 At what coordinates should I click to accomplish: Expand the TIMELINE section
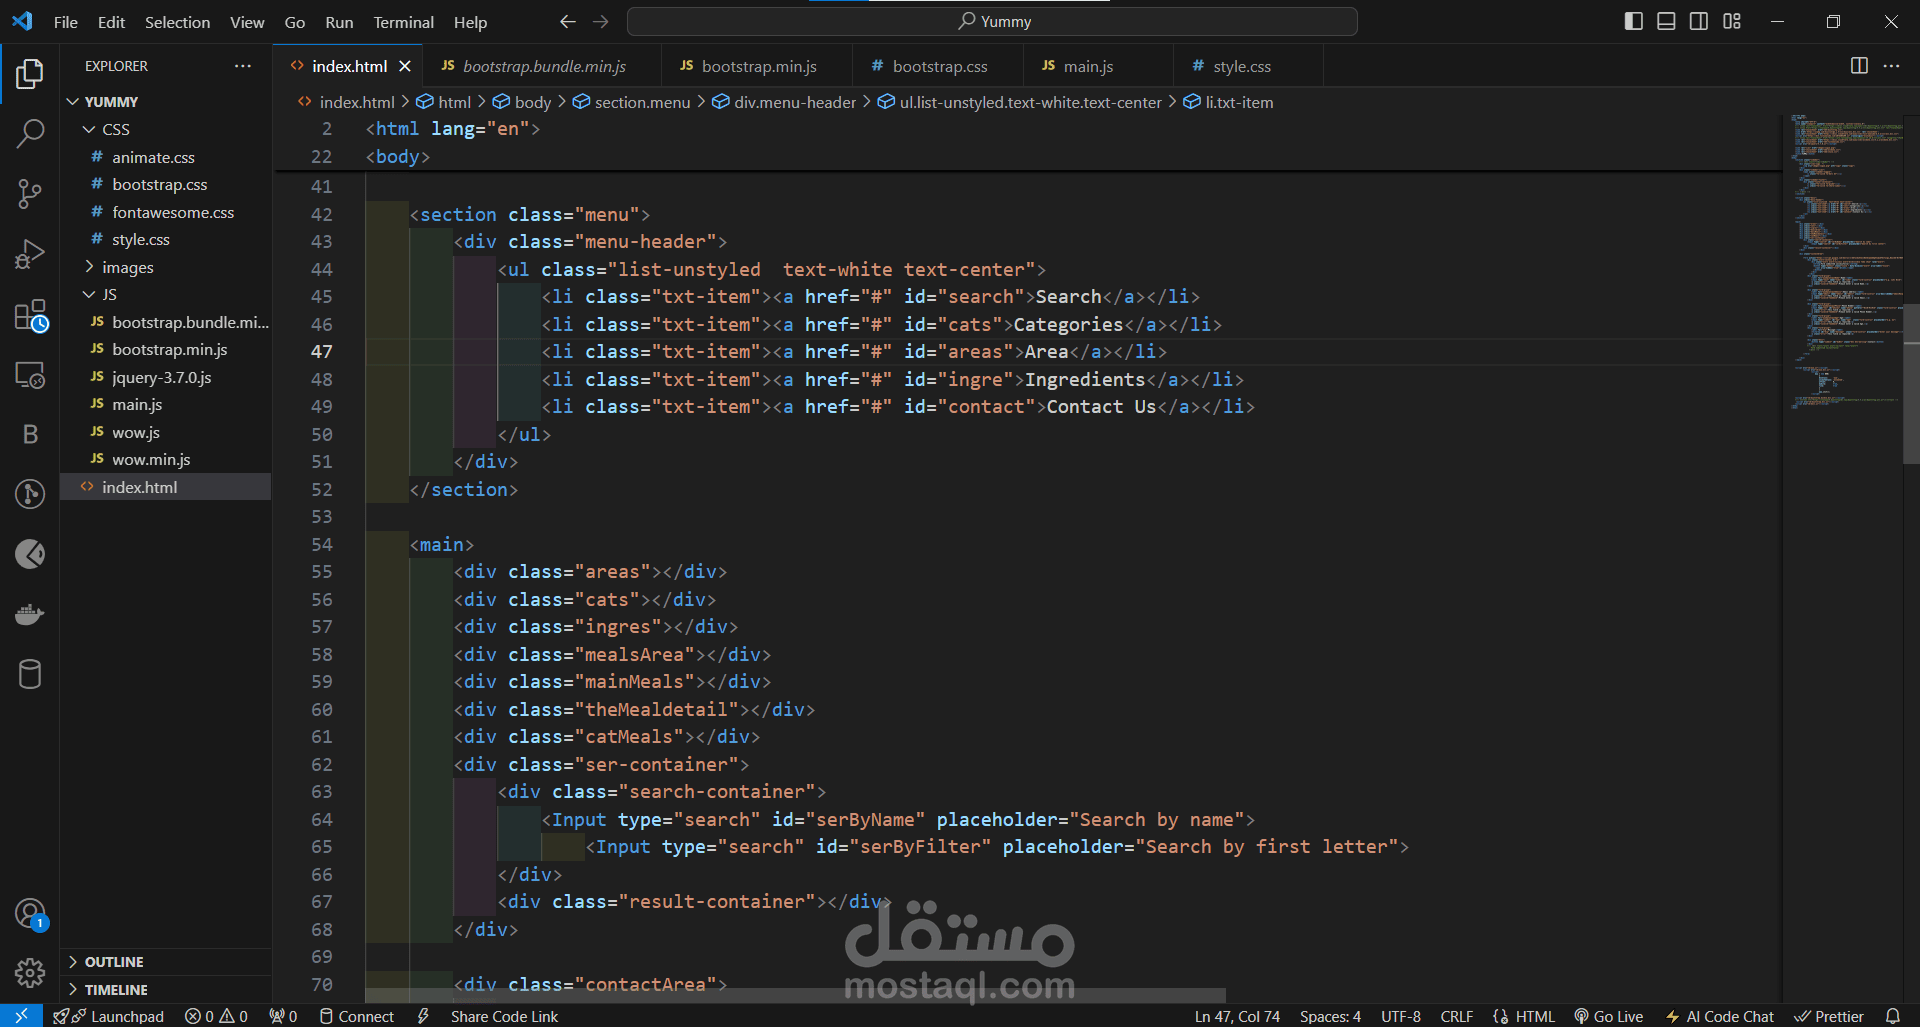(166, 990)
